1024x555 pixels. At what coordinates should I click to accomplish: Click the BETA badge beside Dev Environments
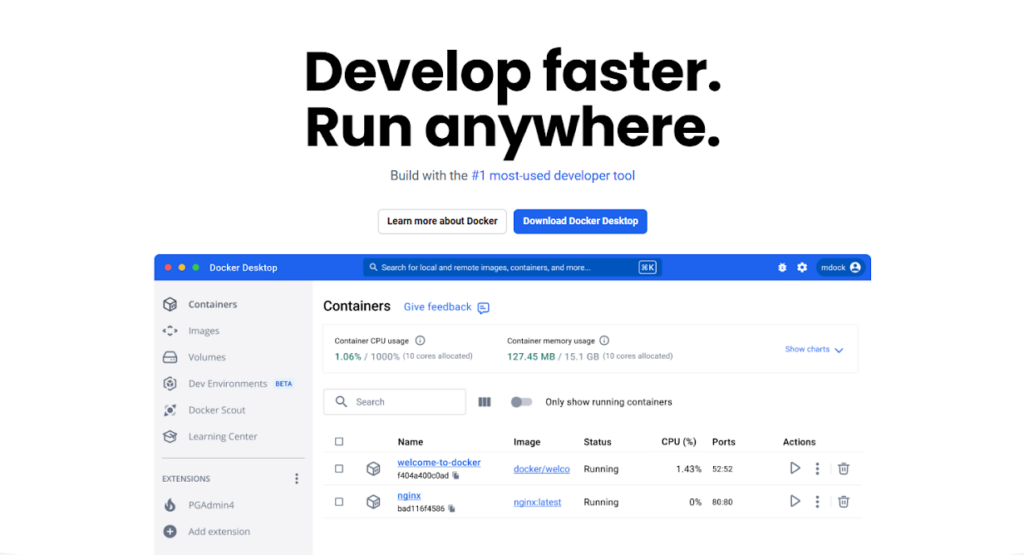pos(283,384)
